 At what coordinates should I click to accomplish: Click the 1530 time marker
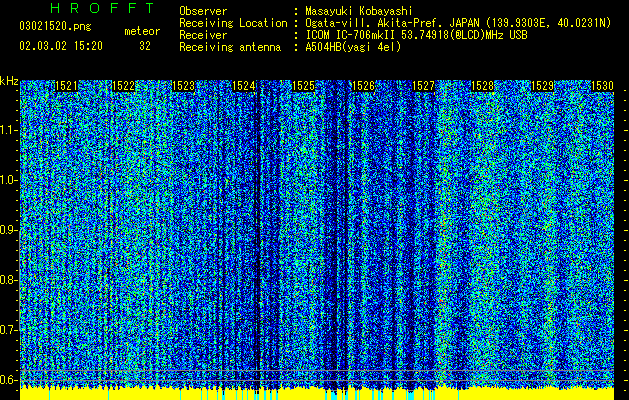(x=602, y=86)
